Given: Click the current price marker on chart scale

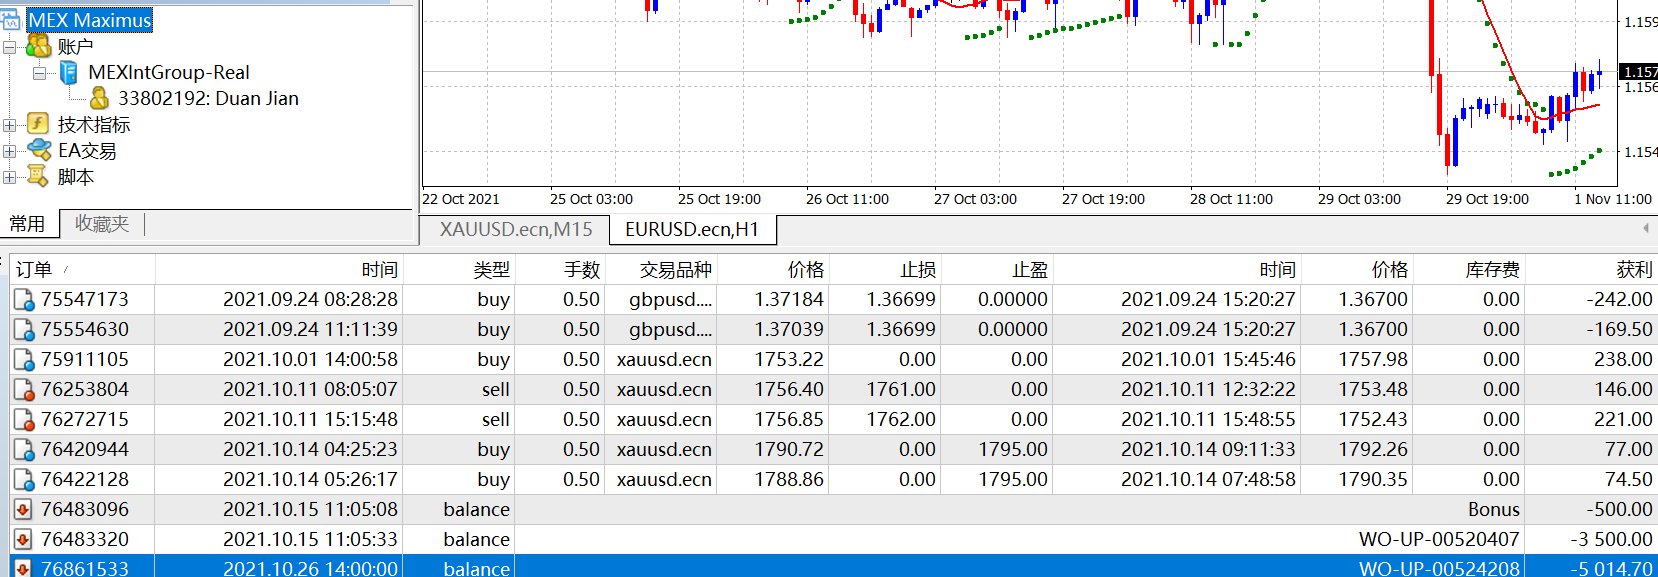Looking at the screenshot, I should 1639,72.
